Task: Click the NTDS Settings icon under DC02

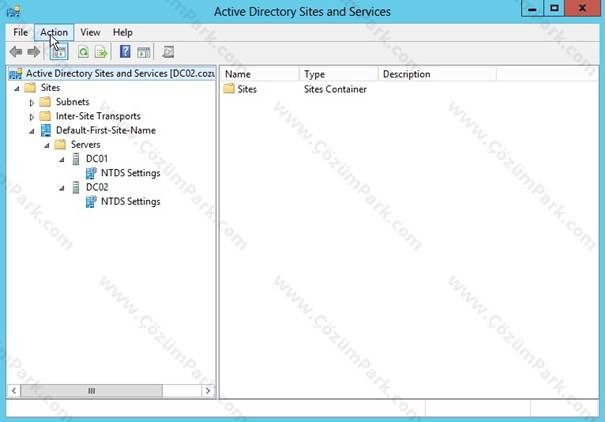Action: (x=91, y=202)
